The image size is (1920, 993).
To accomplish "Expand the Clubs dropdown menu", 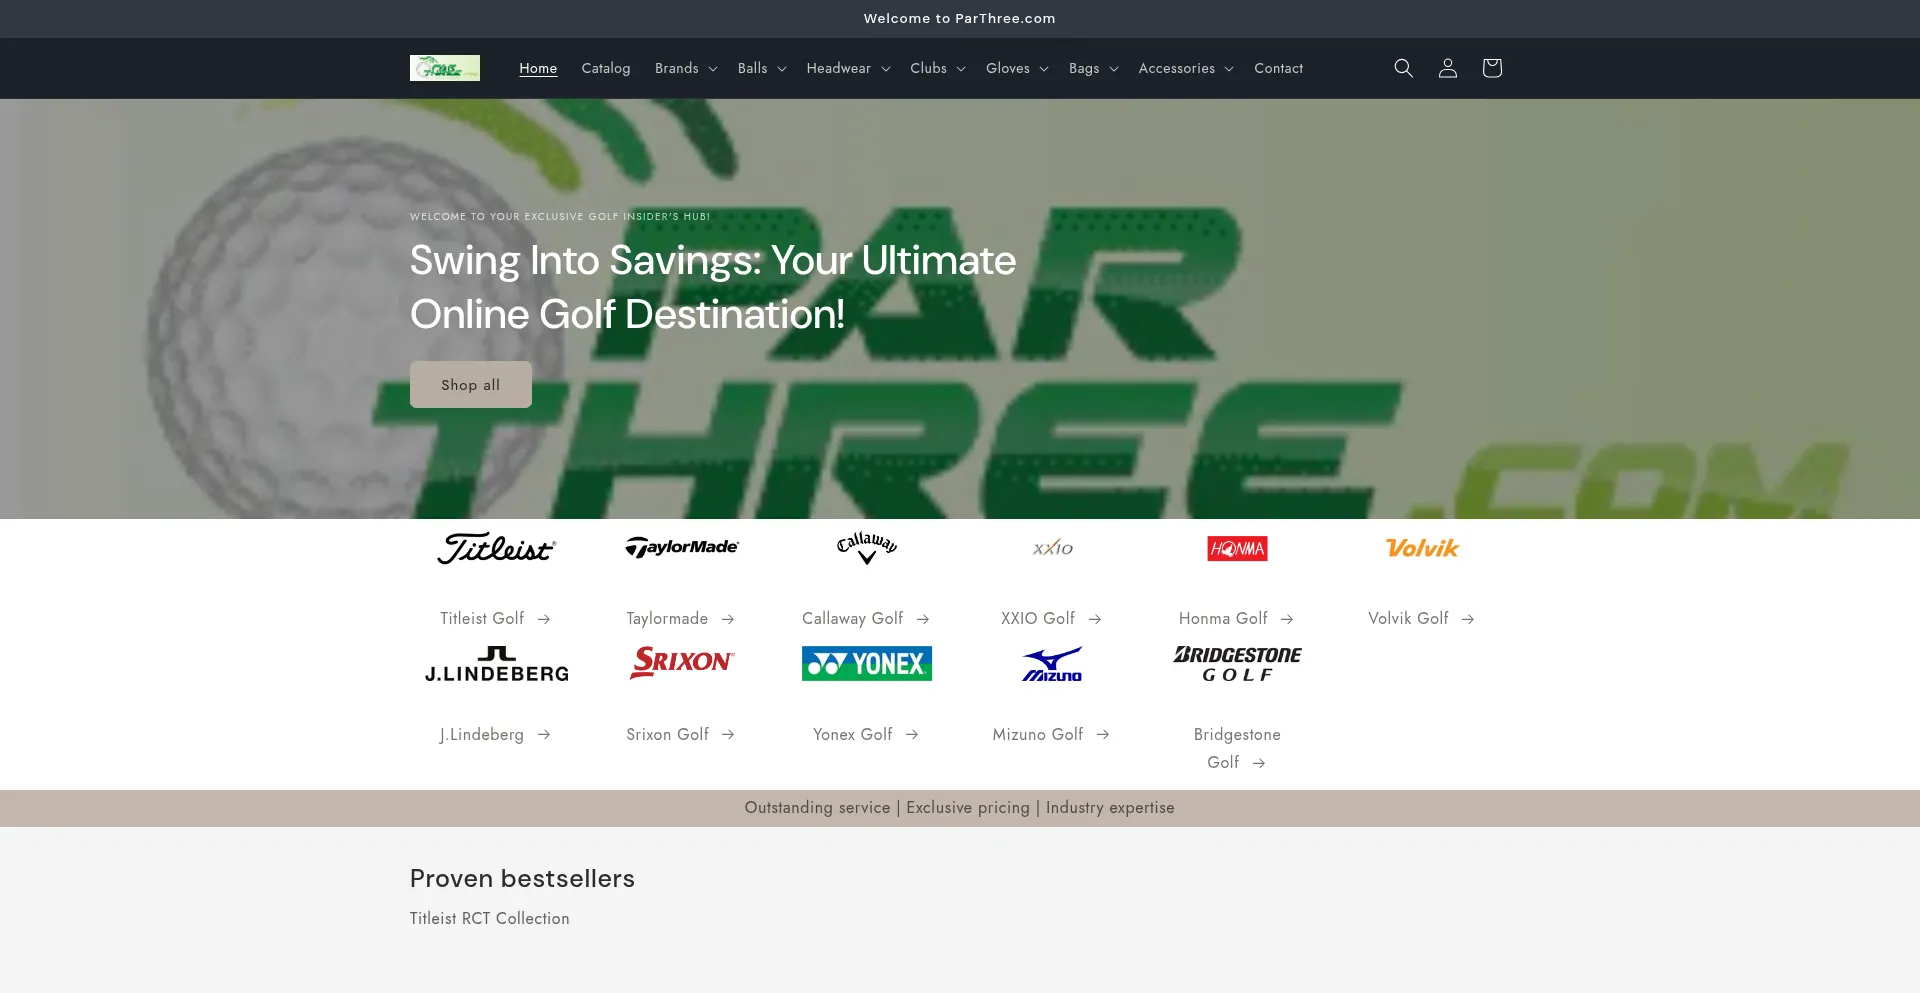I will click(x=938, y=68).
